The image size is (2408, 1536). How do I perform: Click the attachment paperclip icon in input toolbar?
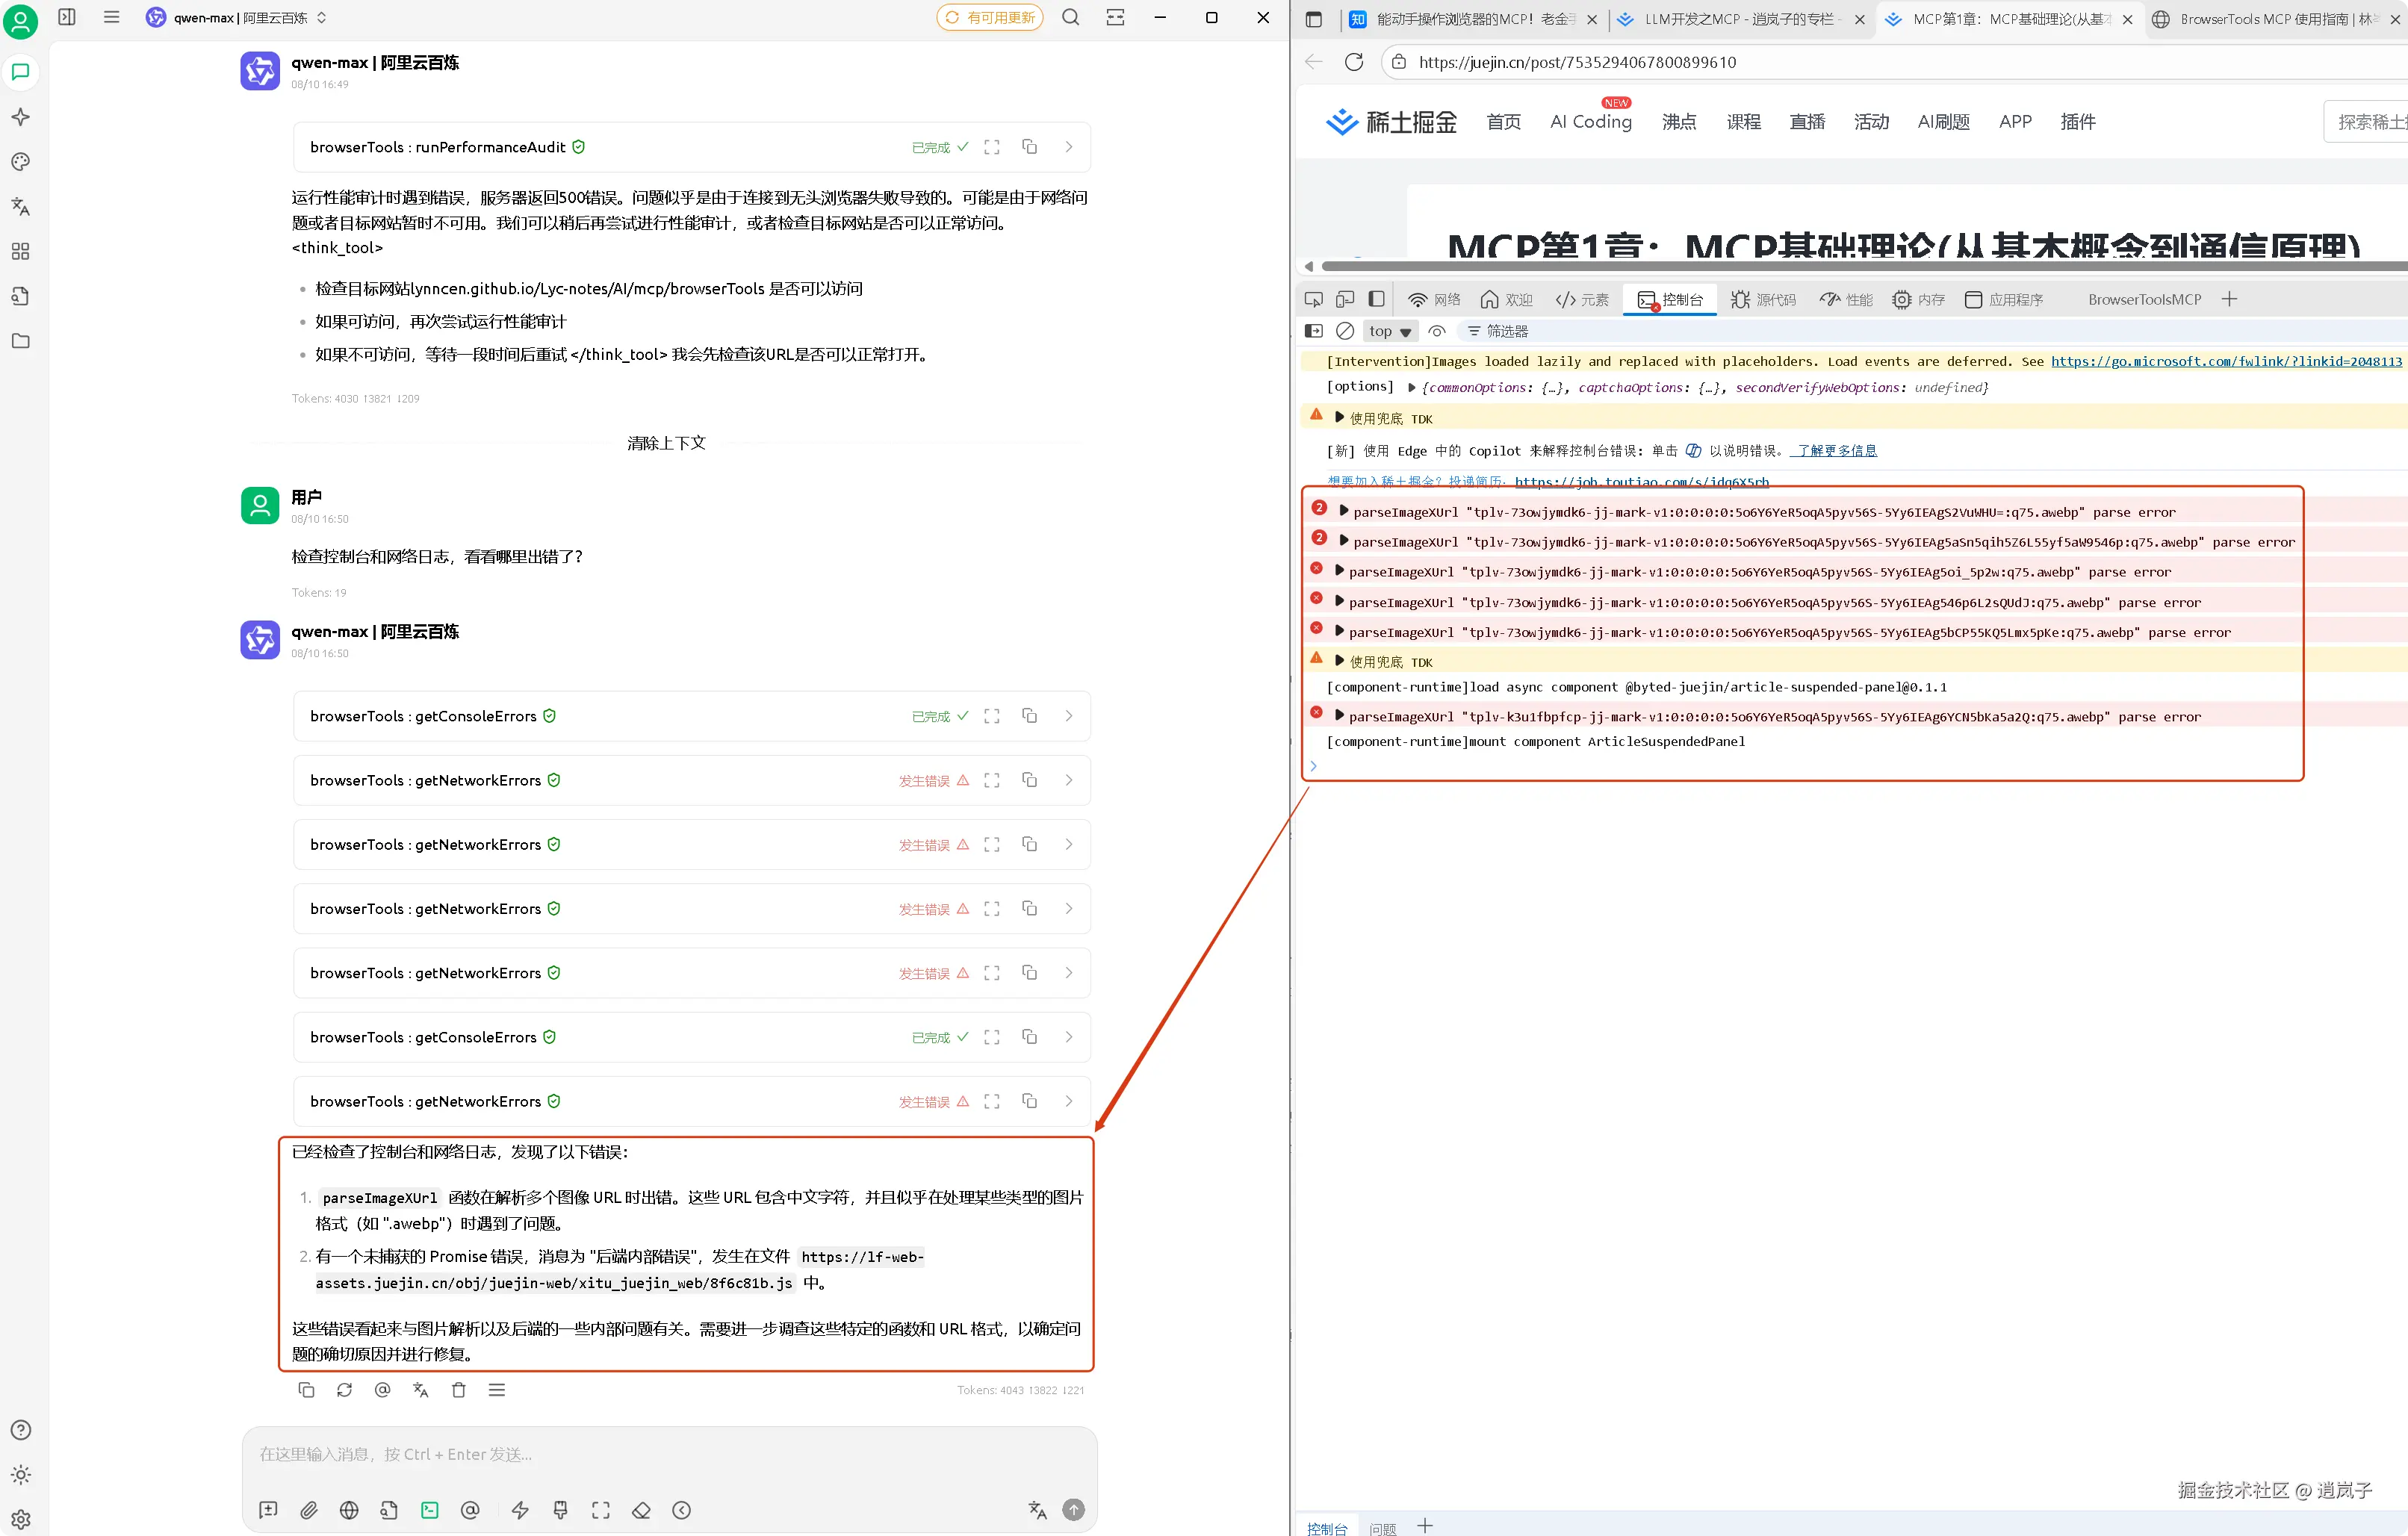309,1510
